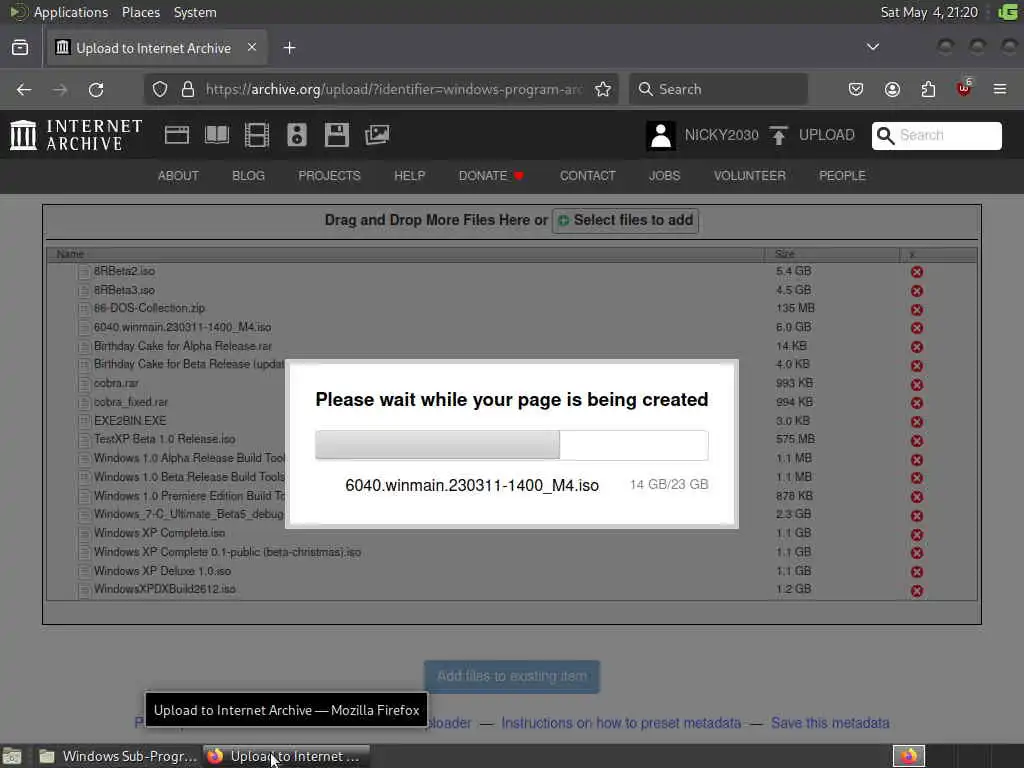Open a new browser tab

(x=289, y=48)
